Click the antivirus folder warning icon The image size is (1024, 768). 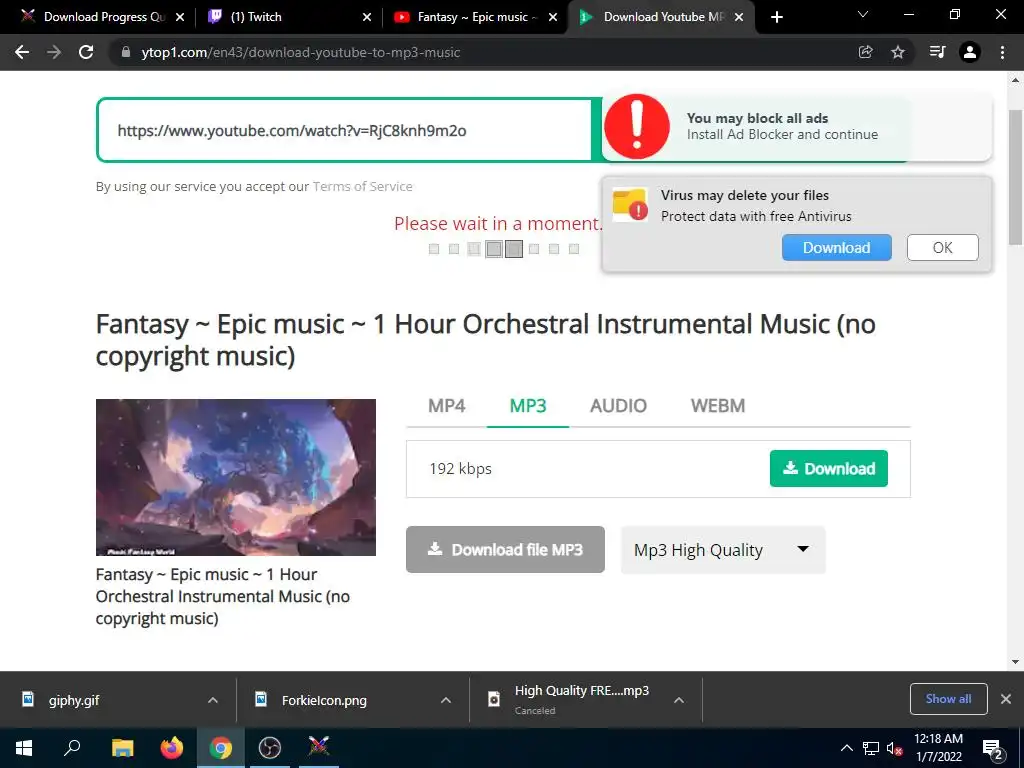tap(630, 204)
